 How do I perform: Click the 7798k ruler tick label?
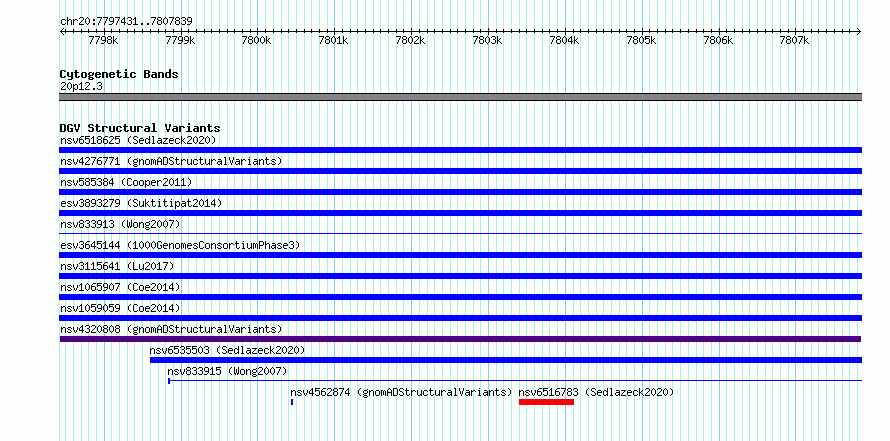tap(103, 40)
